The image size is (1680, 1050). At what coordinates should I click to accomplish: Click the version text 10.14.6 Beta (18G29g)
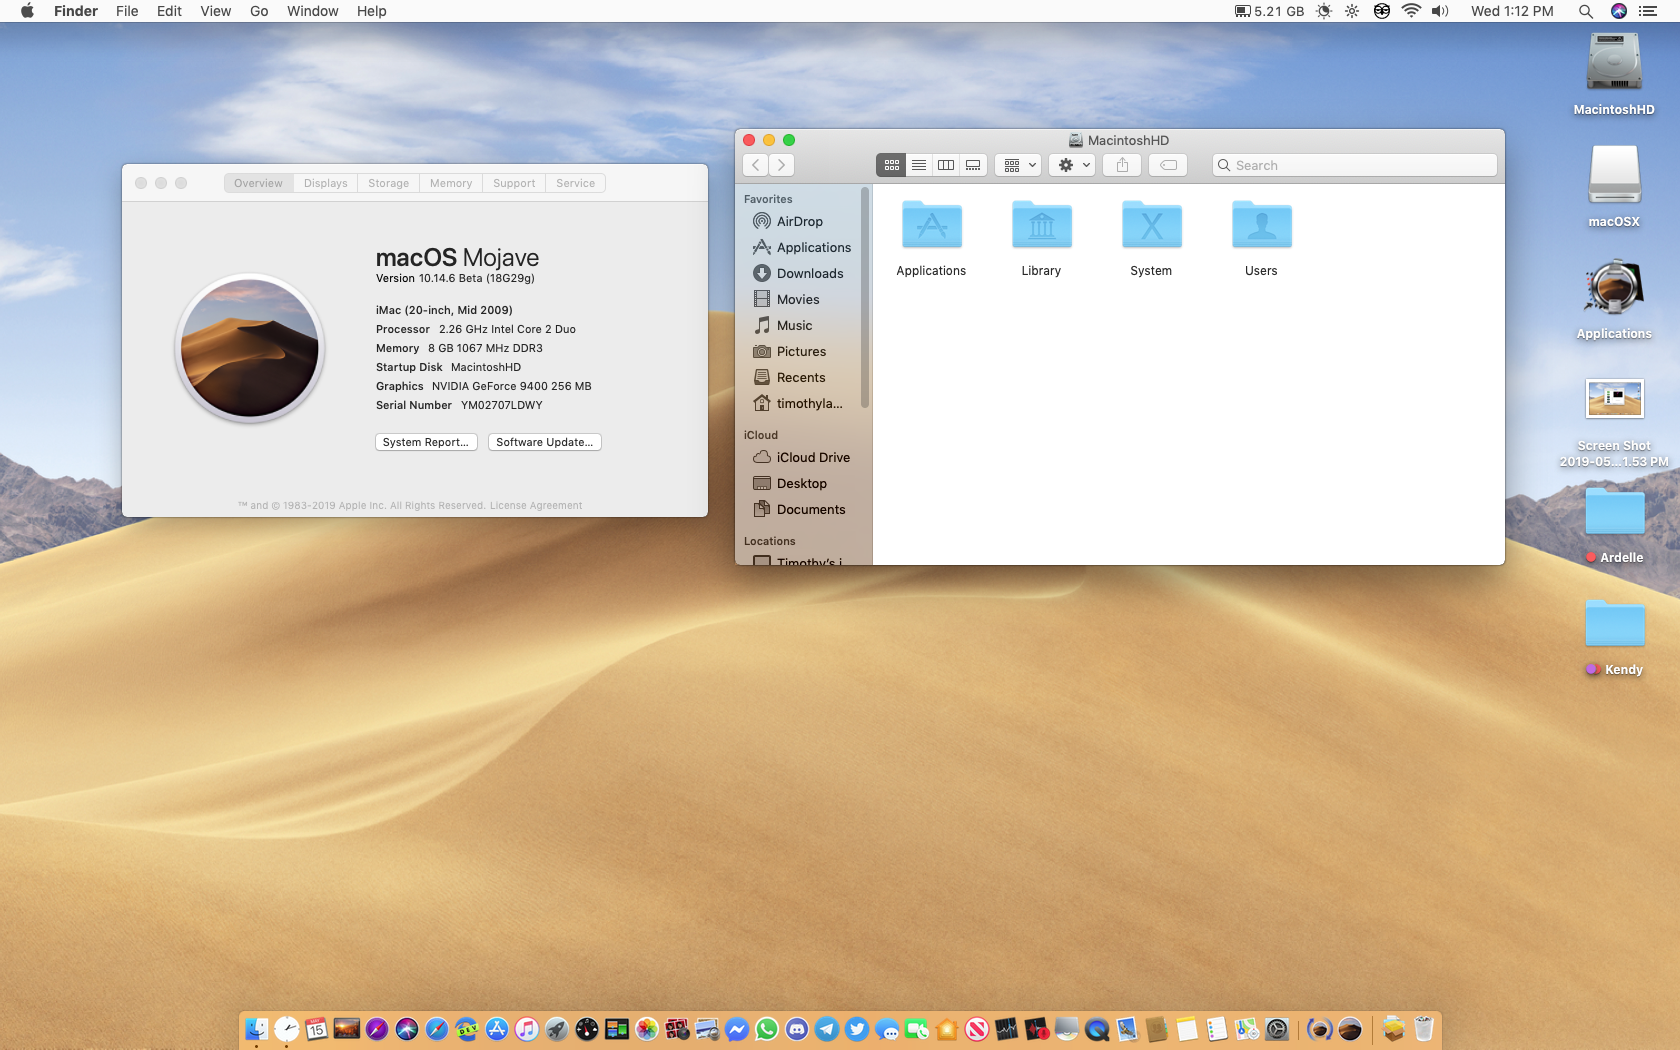(476, 278)
